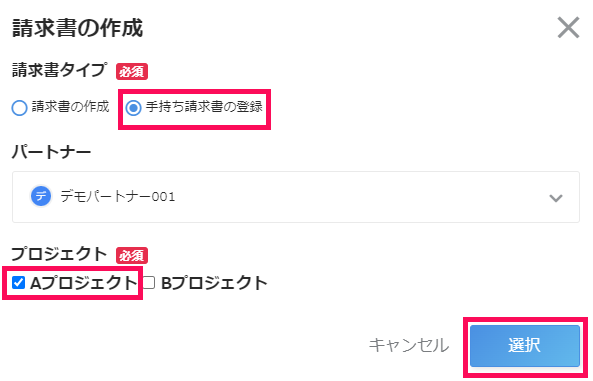Click the 請求書タイプ section heading
593x381 pixels.
(59, 70)
